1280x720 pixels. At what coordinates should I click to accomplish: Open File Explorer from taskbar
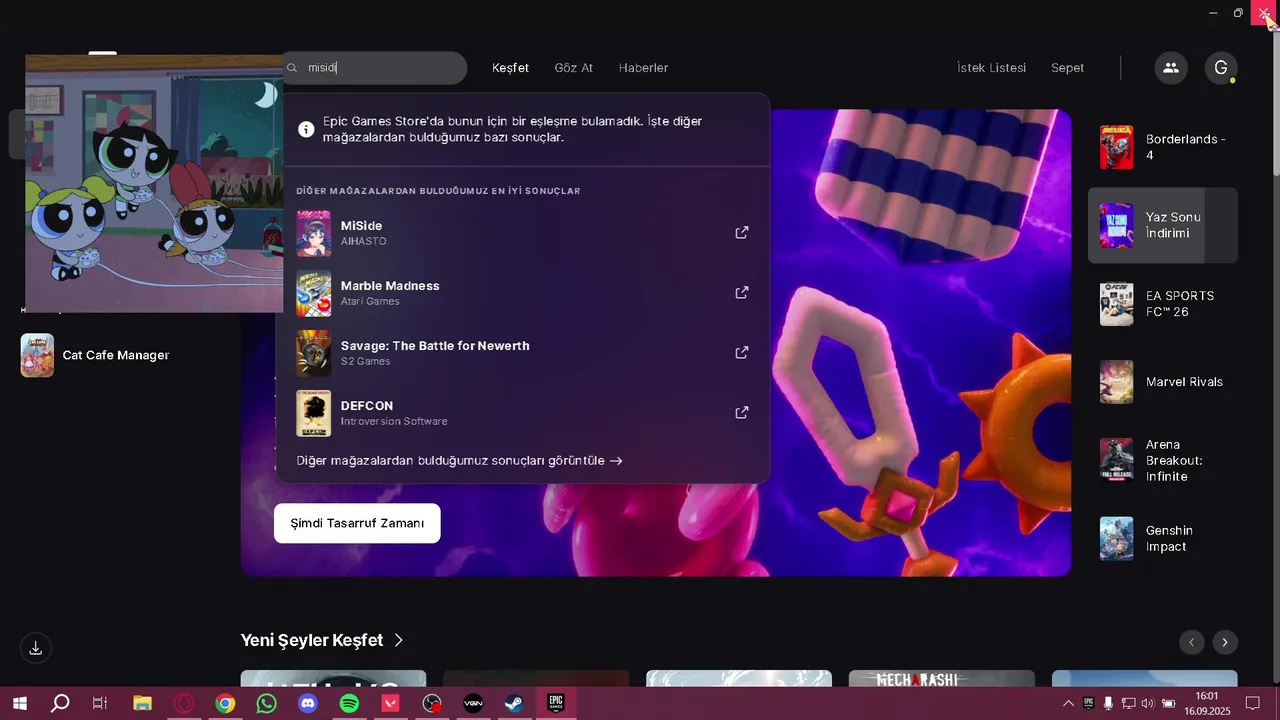[x=142, y=703]
